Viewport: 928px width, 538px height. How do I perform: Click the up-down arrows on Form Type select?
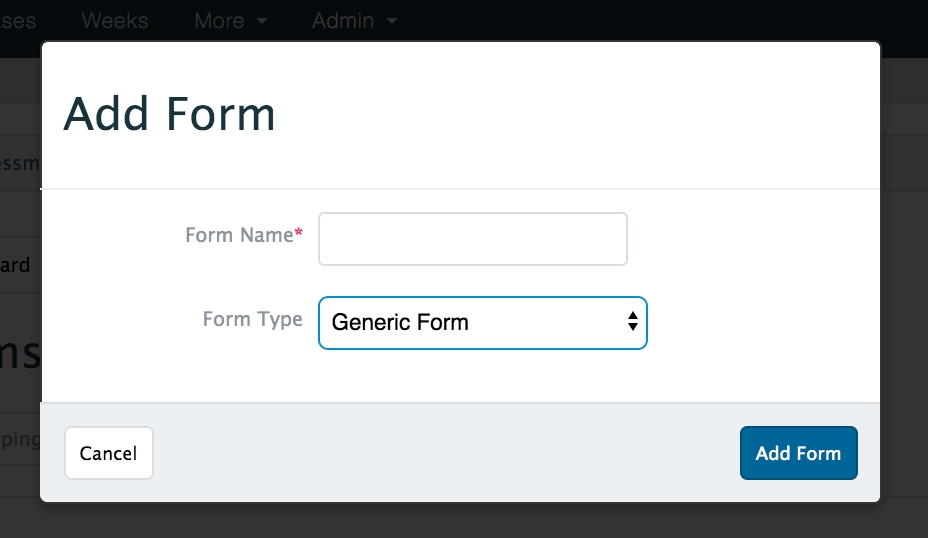click(632, 322)
